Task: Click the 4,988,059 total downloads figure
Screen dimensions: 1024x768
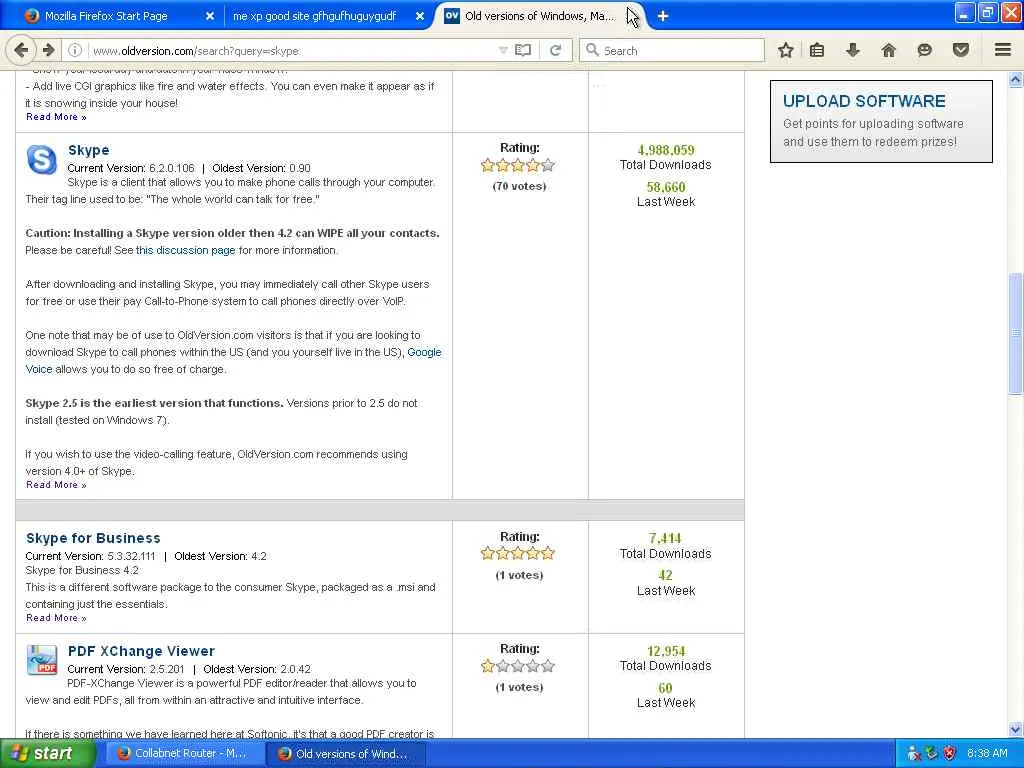Action: tap(665, 150)
